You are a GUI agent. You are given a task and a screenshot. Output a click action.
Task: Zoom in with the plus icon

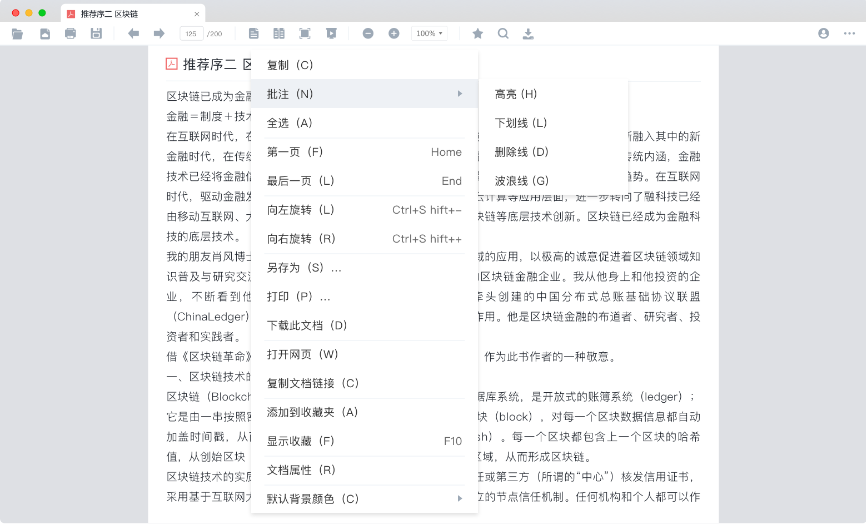click(x=394, y=34)
